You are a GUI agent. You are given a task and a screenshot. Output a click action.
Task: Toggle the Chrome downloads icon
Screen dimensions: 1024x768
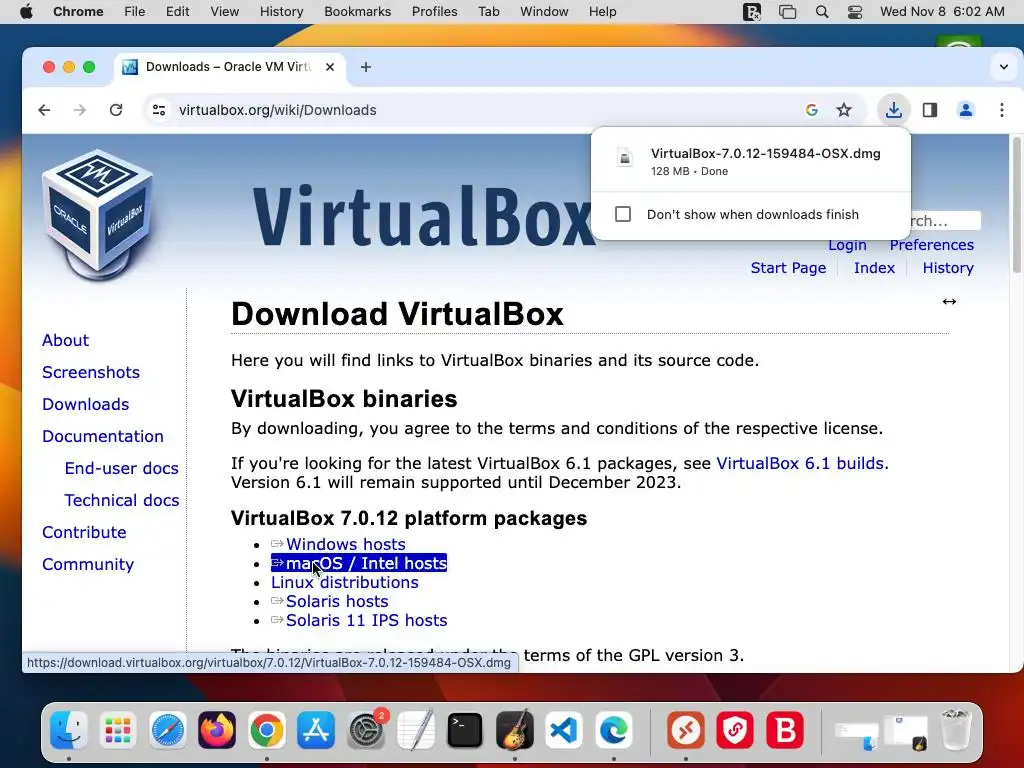click(893, 110)
